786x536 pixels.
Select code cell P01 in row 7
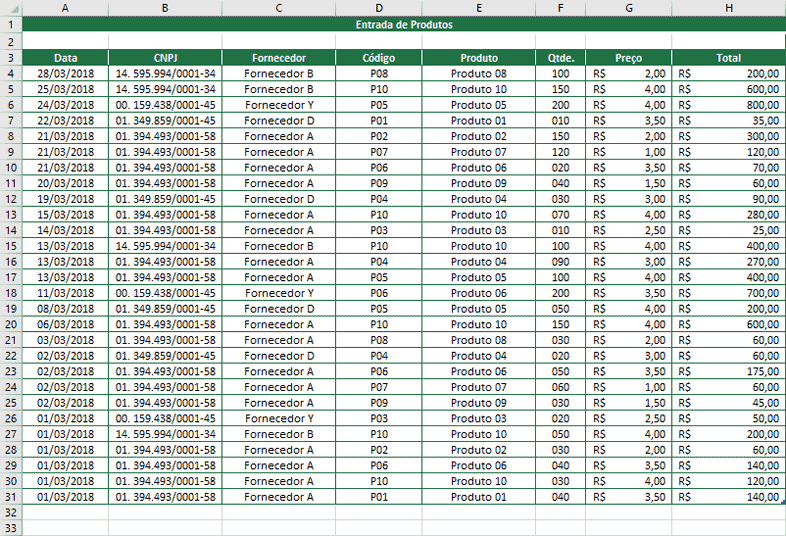point(378,120)
